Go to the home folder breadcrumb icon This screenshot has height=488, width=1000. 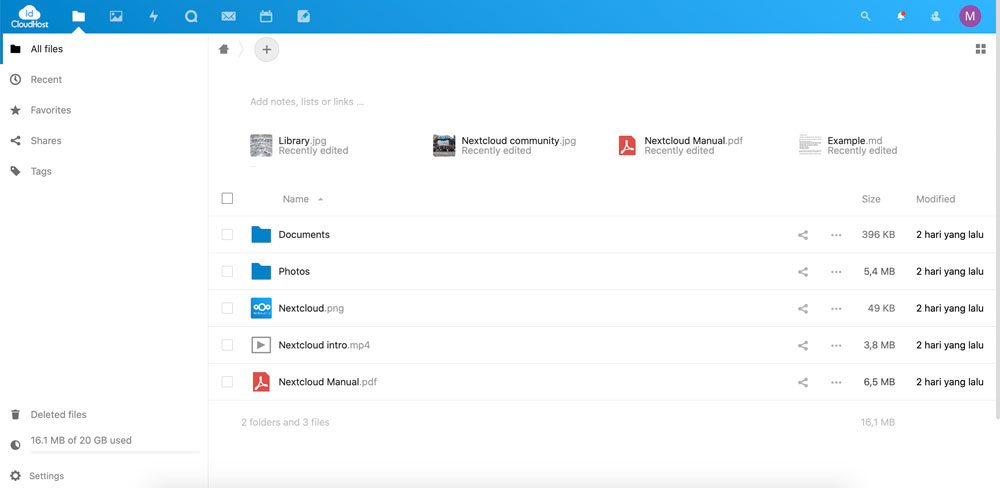coord(224,49)
